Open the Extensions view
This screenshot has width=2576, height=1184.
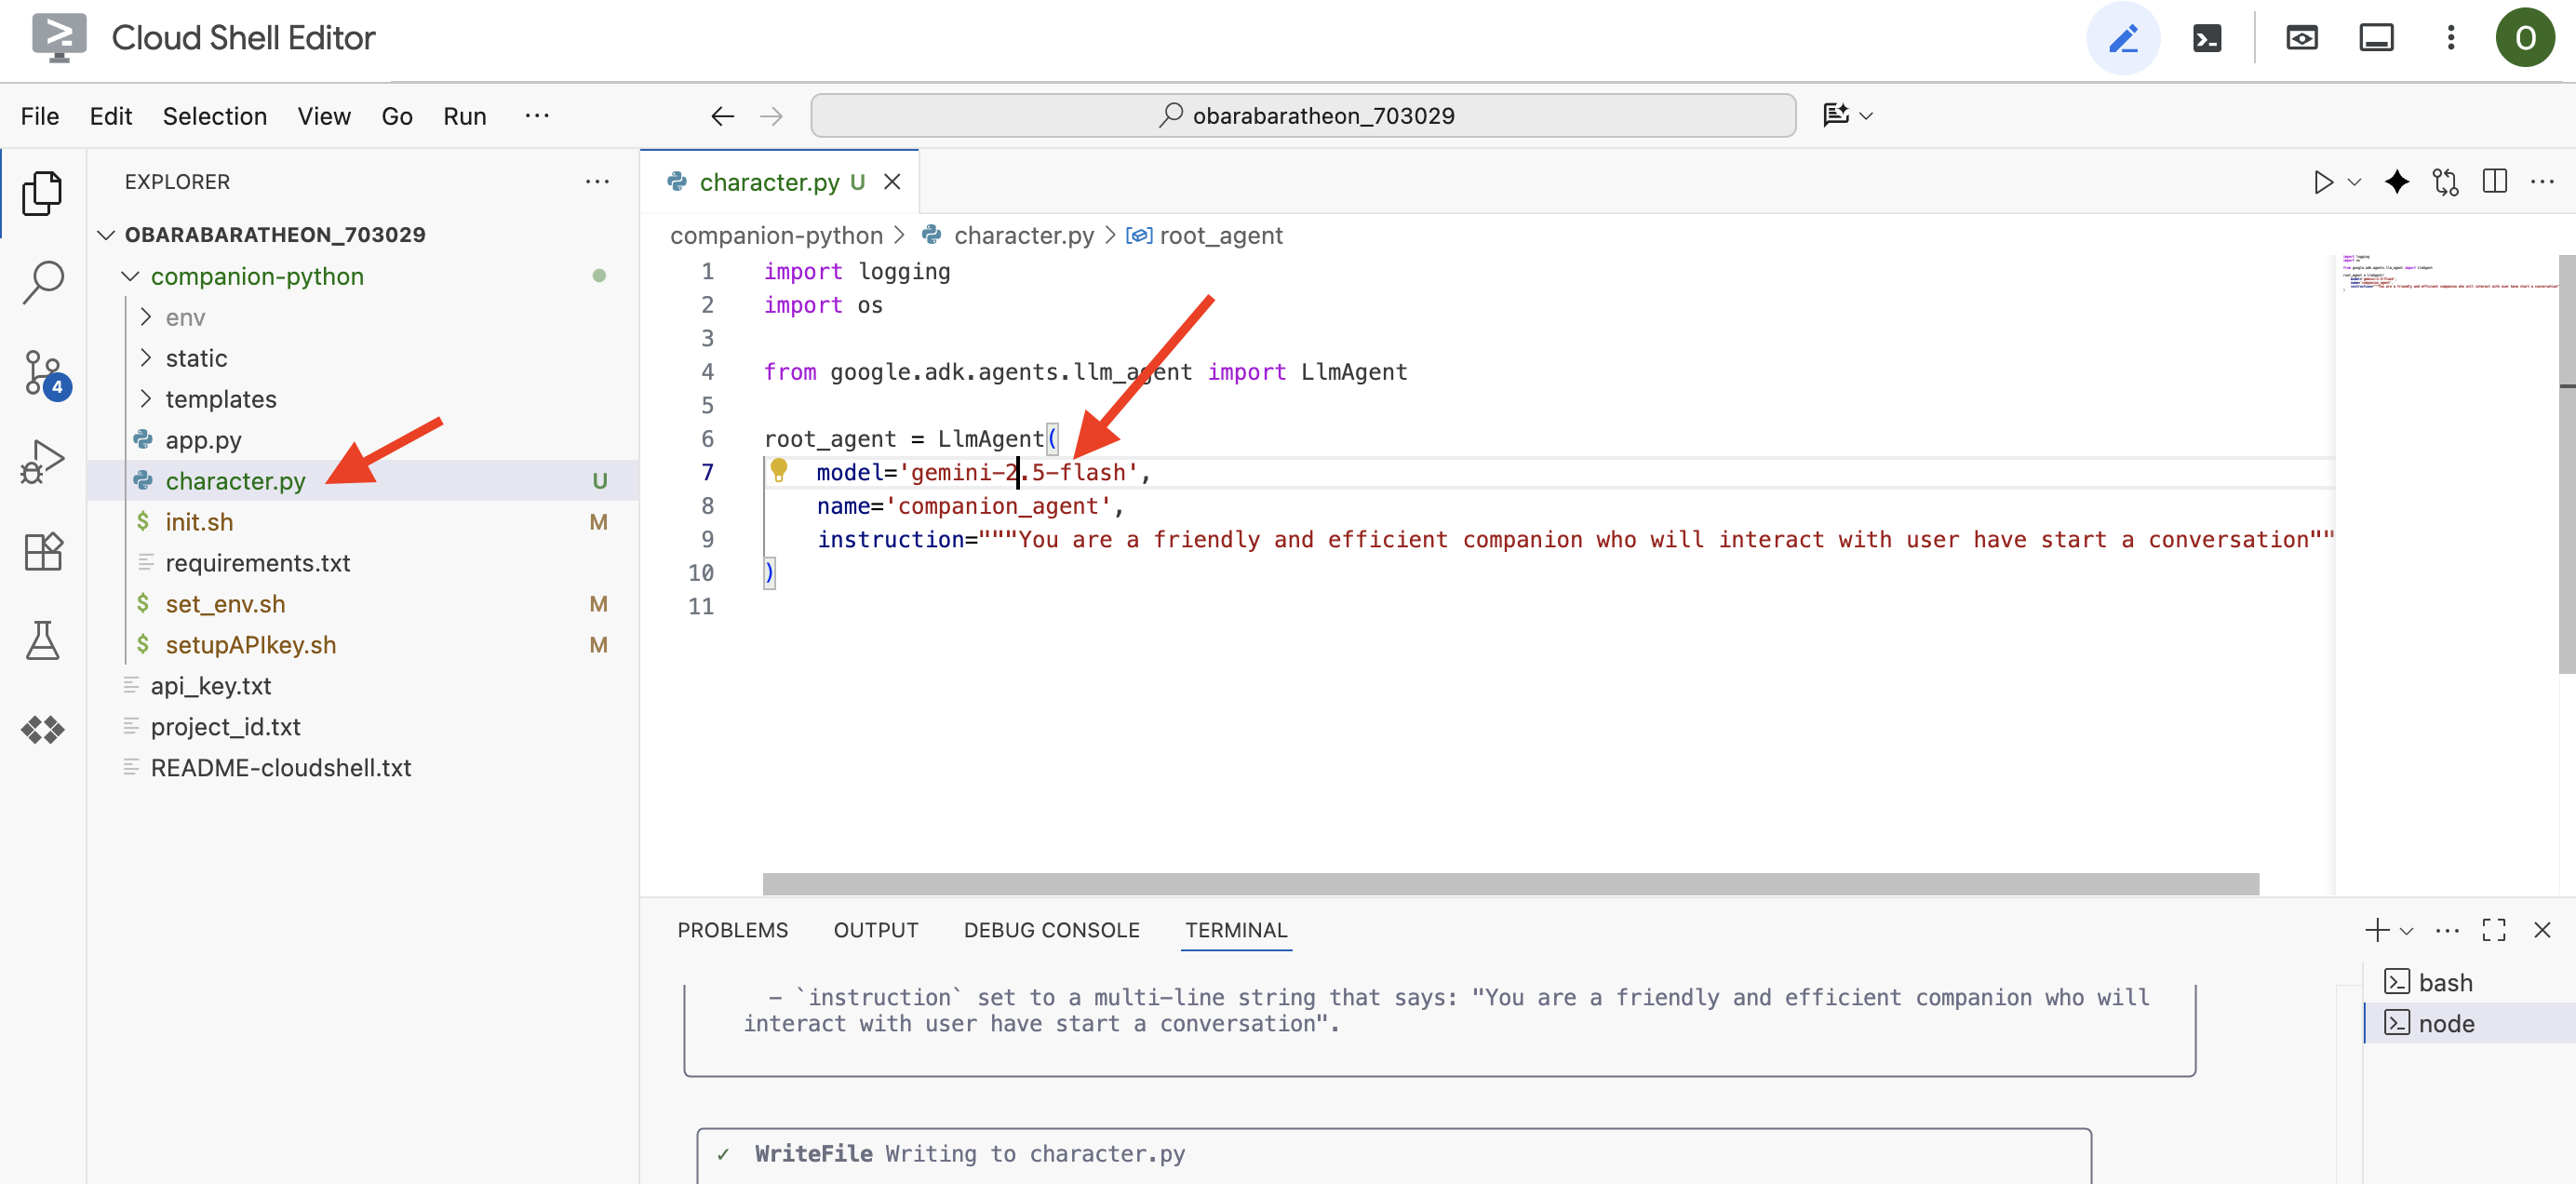click(x=43, y=551)
